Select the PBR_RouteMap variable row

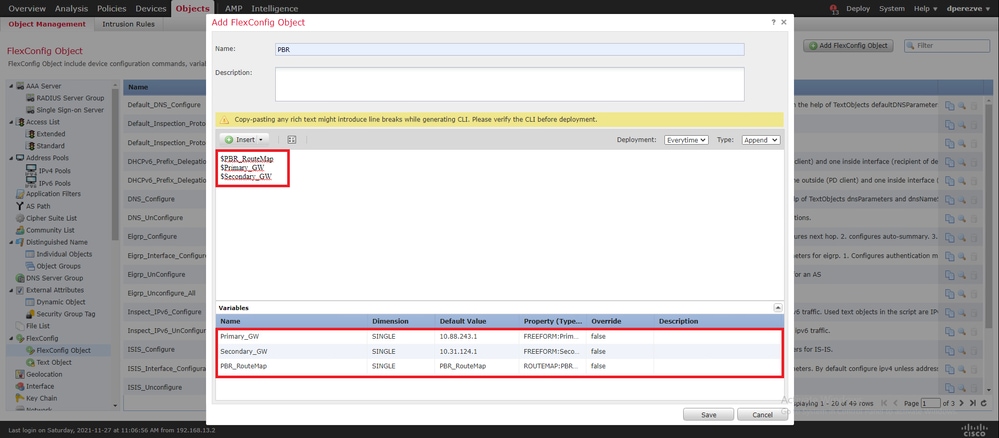[499, 367]
